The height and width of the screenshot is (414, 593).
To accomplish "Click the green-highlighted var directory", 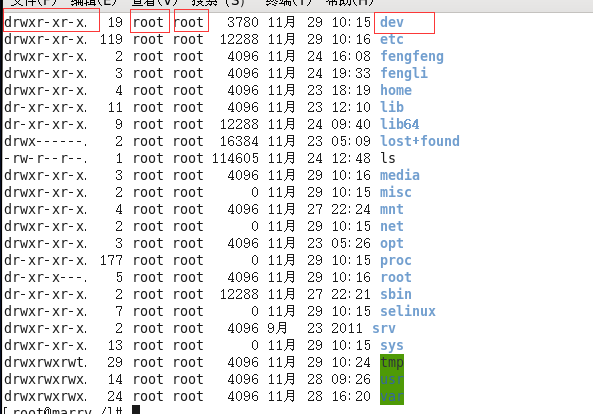I will [x=392, y=397].
